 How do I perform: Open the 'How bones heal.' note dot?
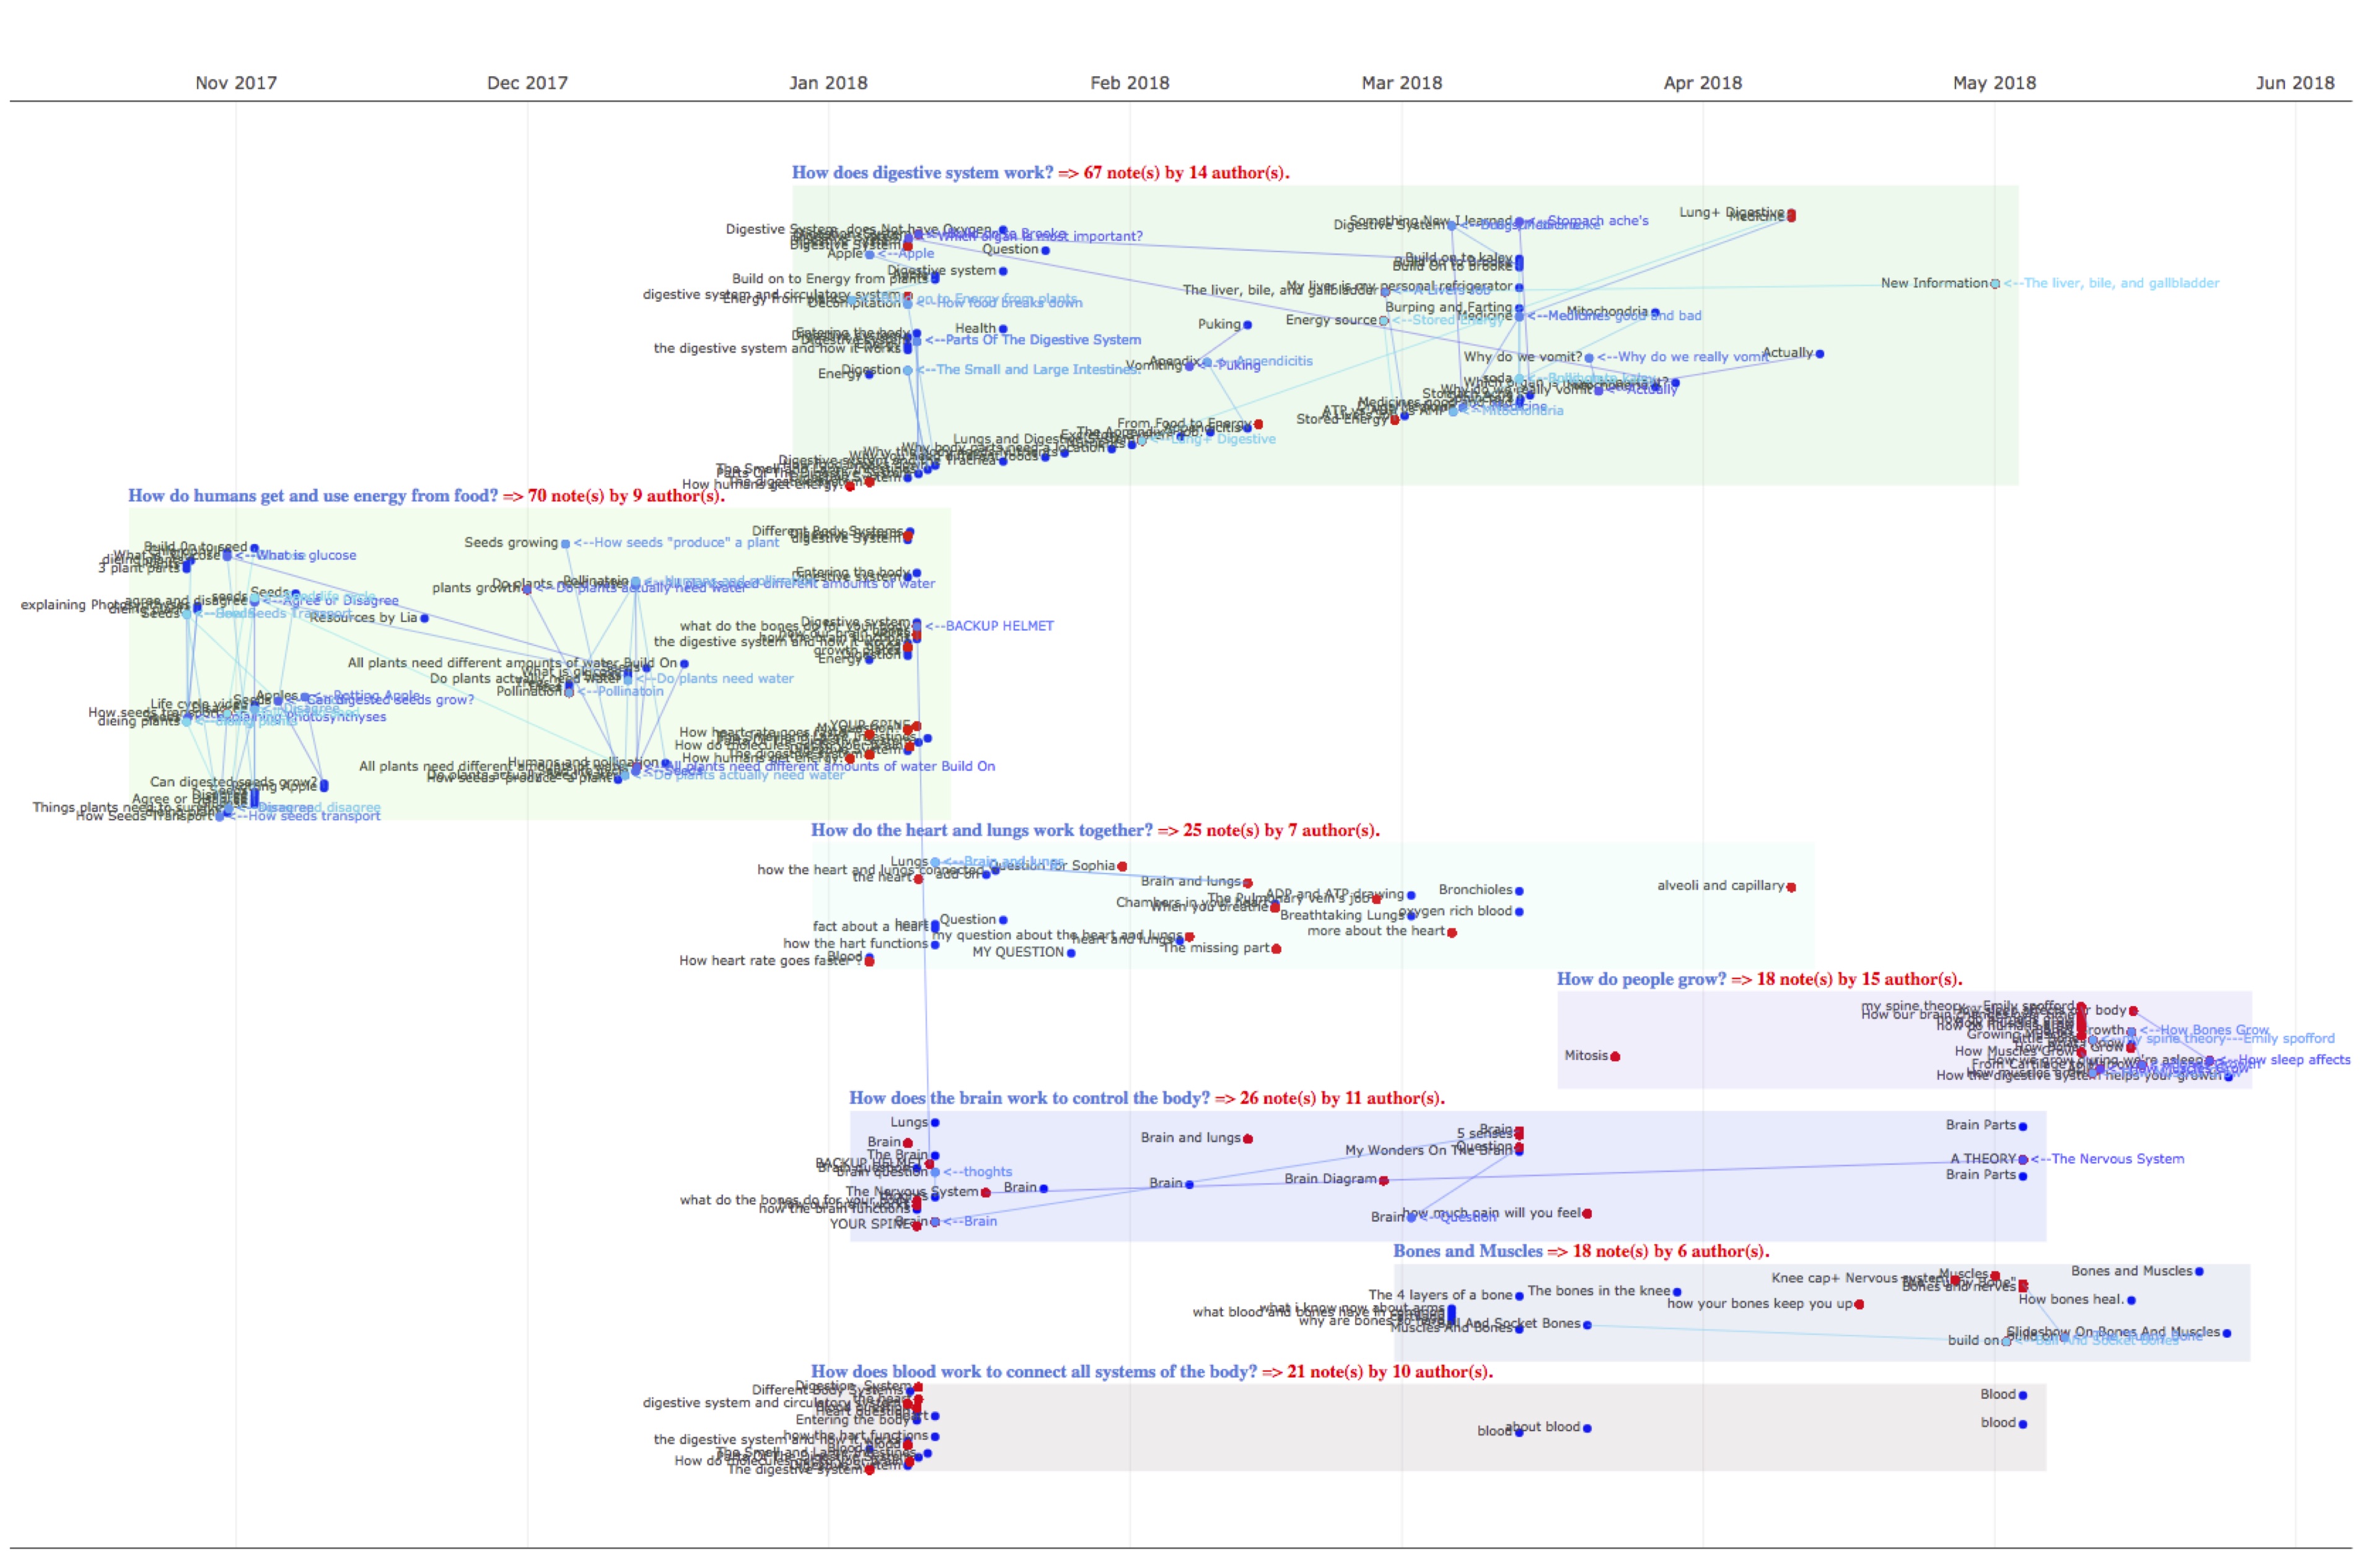point(2131,1301)
